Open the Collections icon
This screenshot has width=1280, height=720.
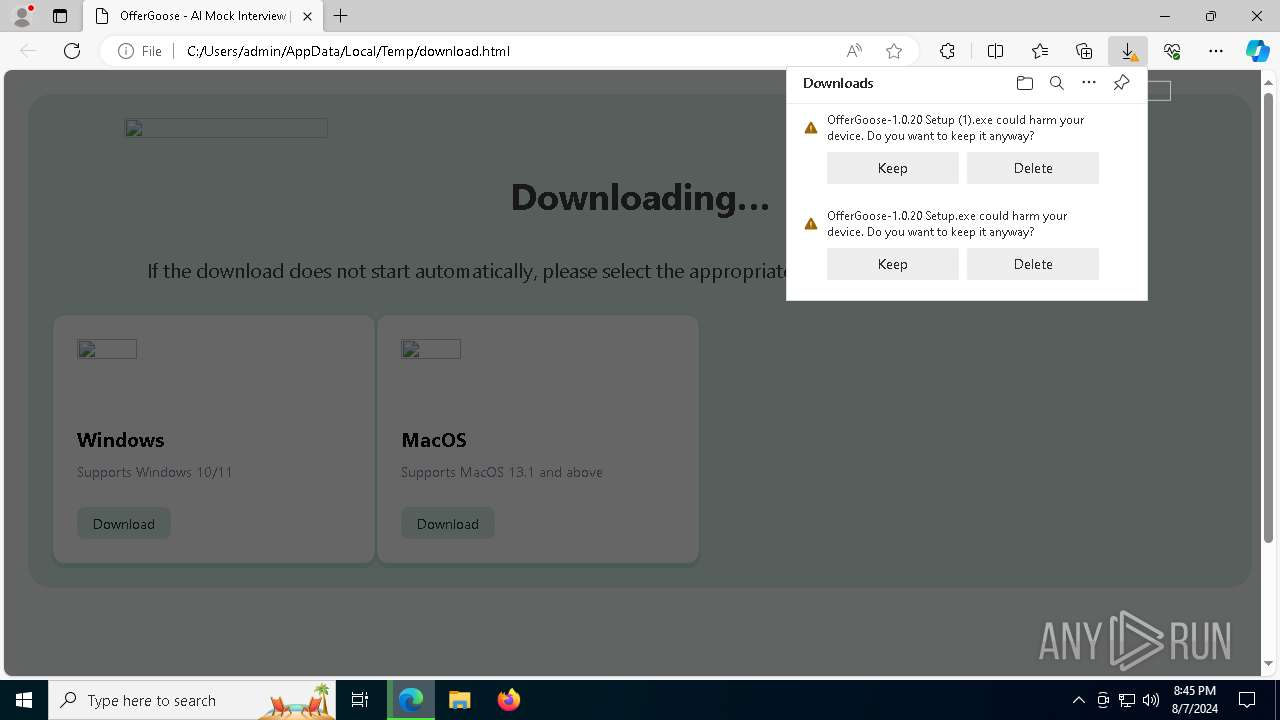(x=1084, y=51)
